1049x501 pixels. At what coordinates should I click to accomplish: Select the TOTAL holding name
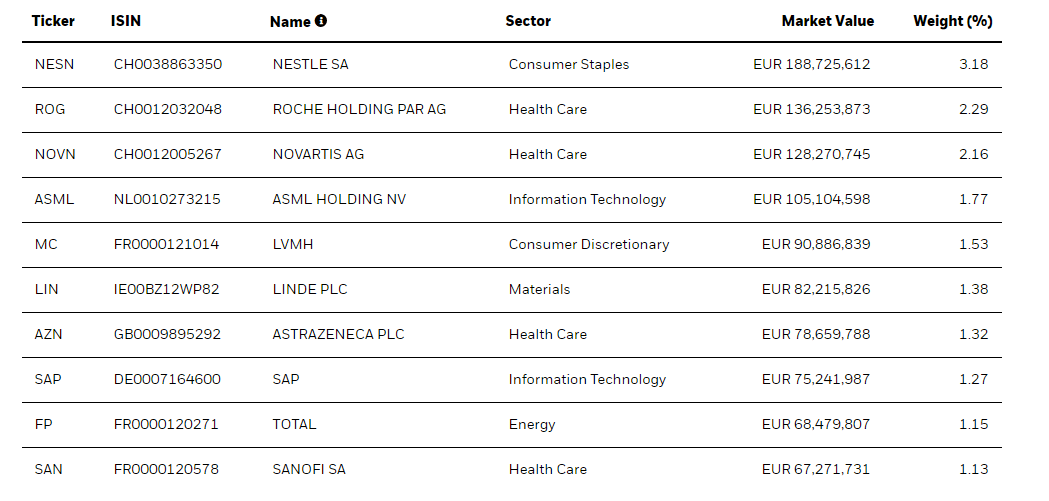coord(294,424)
